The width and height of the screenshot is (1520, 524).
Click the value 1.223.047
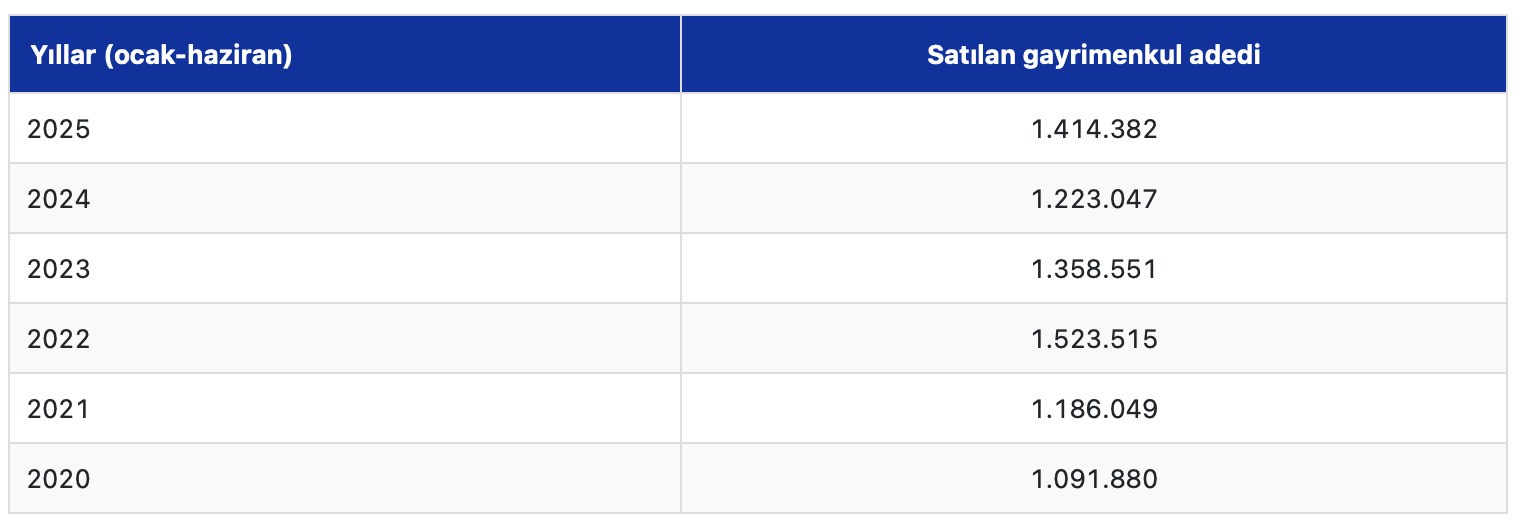click(x=1094, y=199)
